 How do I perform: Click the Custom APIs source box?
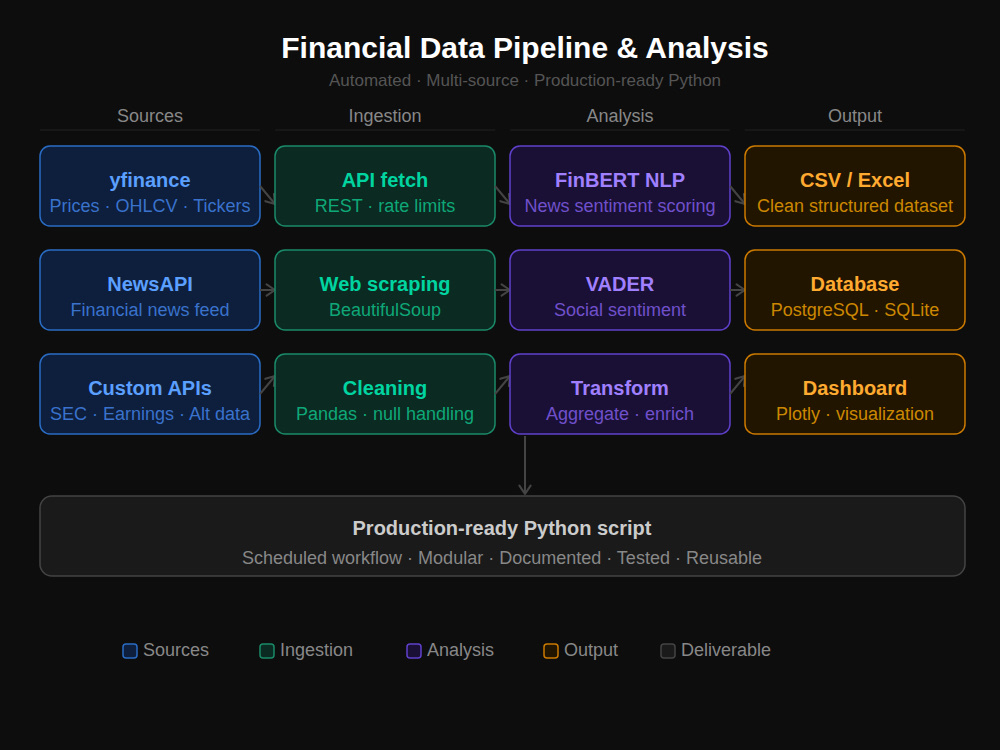pos(150,394)
